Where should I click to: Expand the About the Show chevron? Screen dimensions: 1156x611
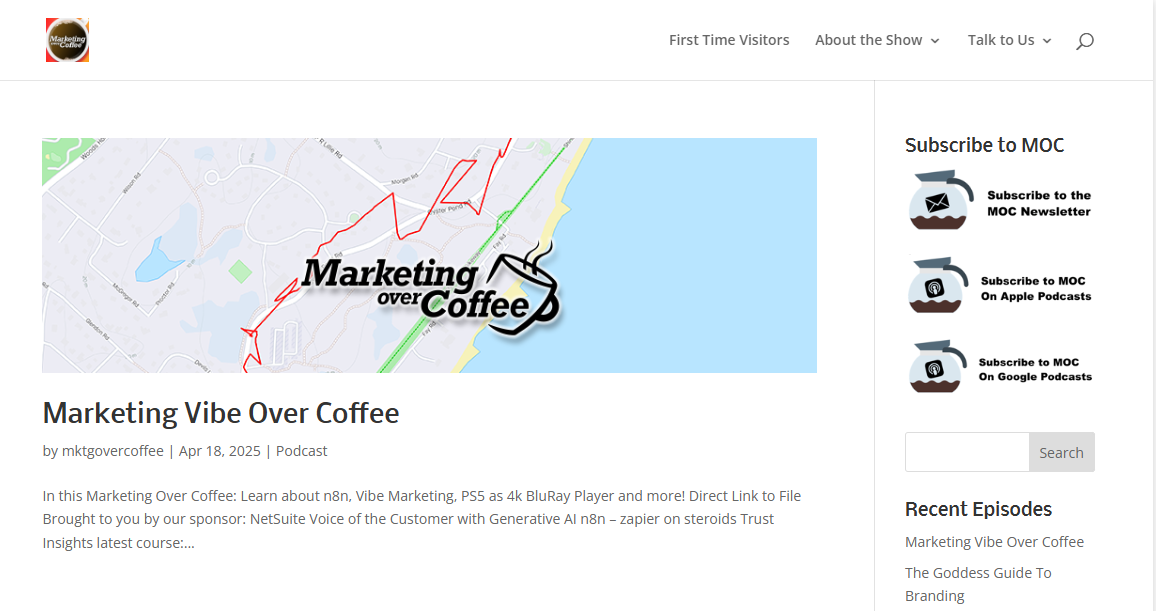click(935, 41)
